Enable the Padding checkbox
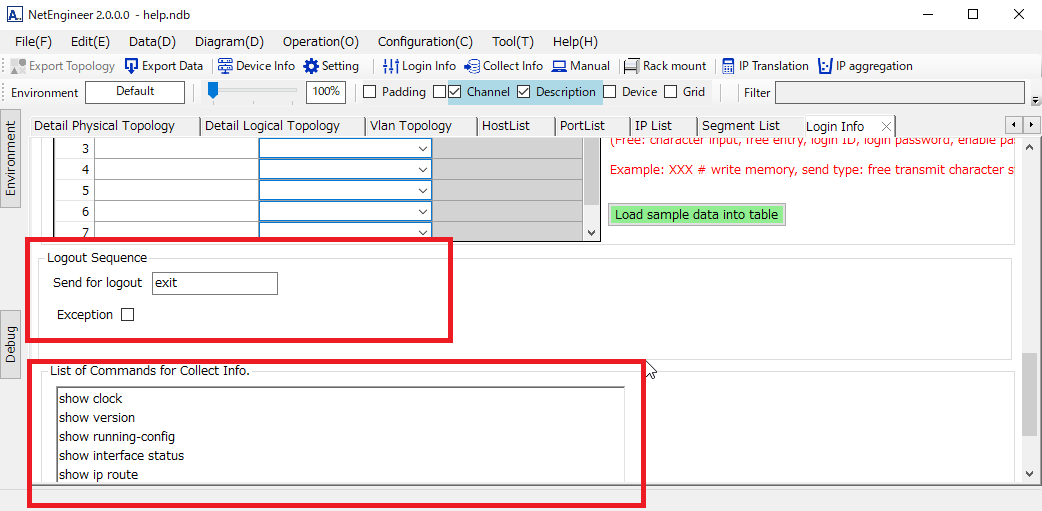This screenshot has height=511, width=1042. 369,92
